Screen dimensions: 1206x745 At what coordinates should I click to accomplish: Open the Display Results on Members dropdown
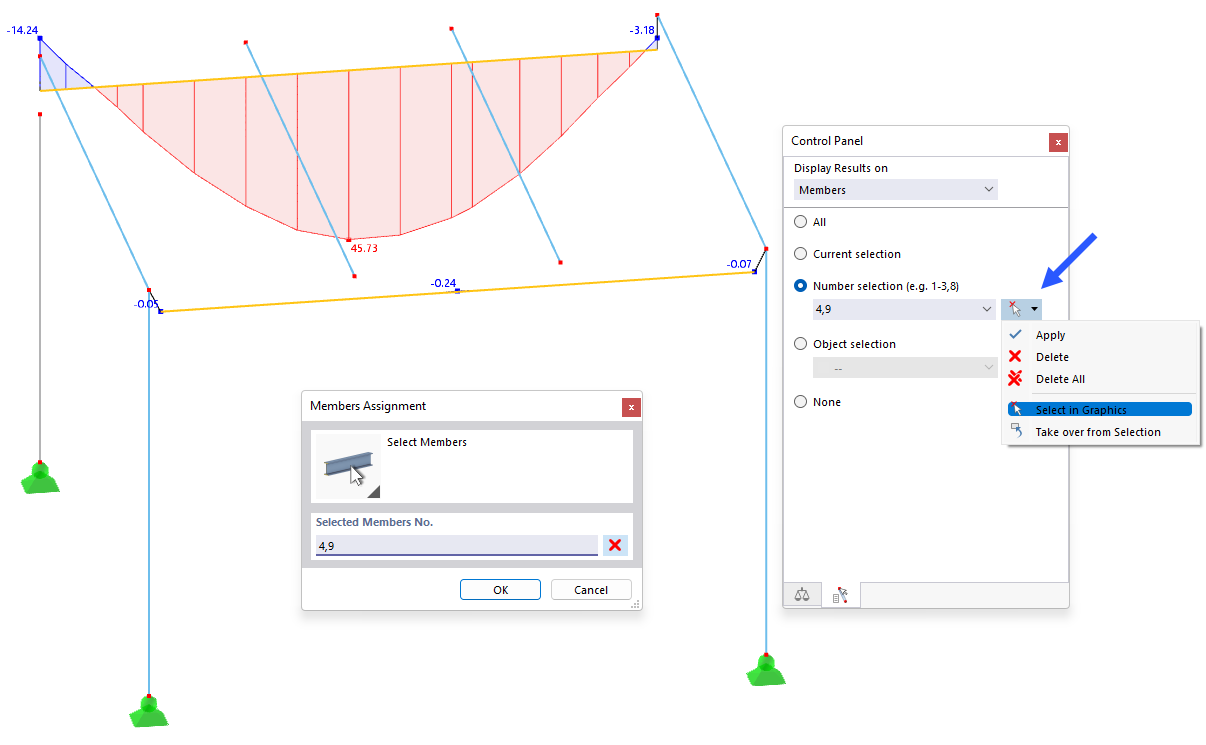point(896,190)
